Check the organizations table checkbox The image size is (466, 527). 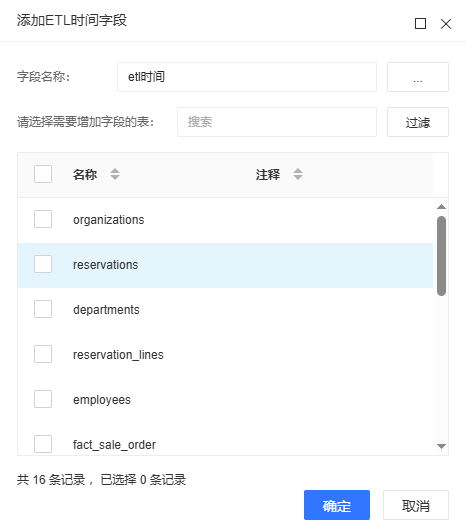point(43,219)
